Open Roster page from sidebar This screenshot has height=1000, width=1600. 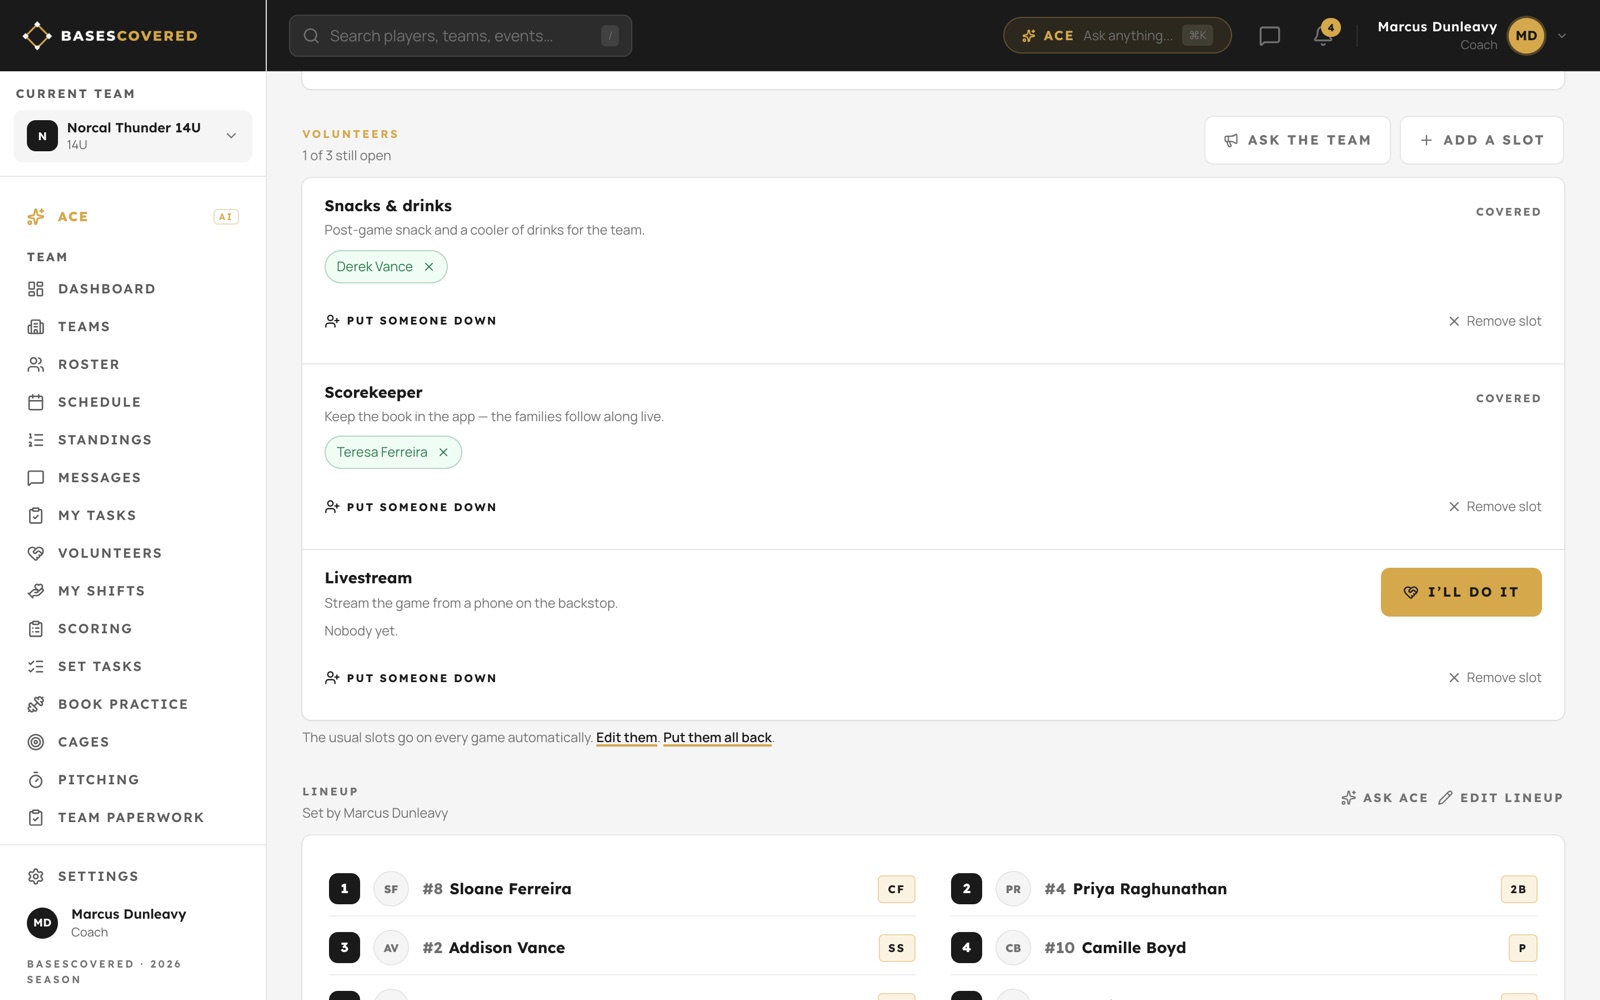(133, 365)
